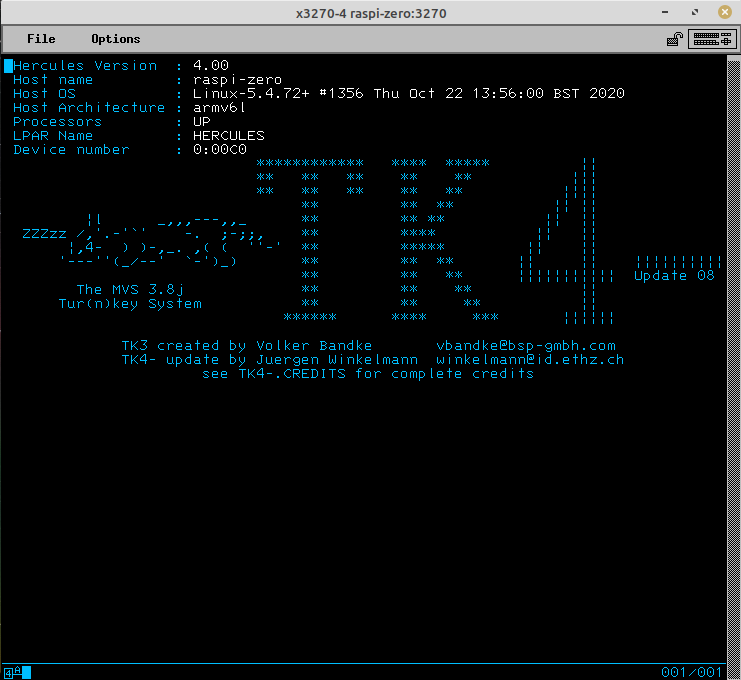This screenshot has height=680, width=741.
Task: Click the window title x3270-4 raspi-zero:3270
Action: point(371,13)
